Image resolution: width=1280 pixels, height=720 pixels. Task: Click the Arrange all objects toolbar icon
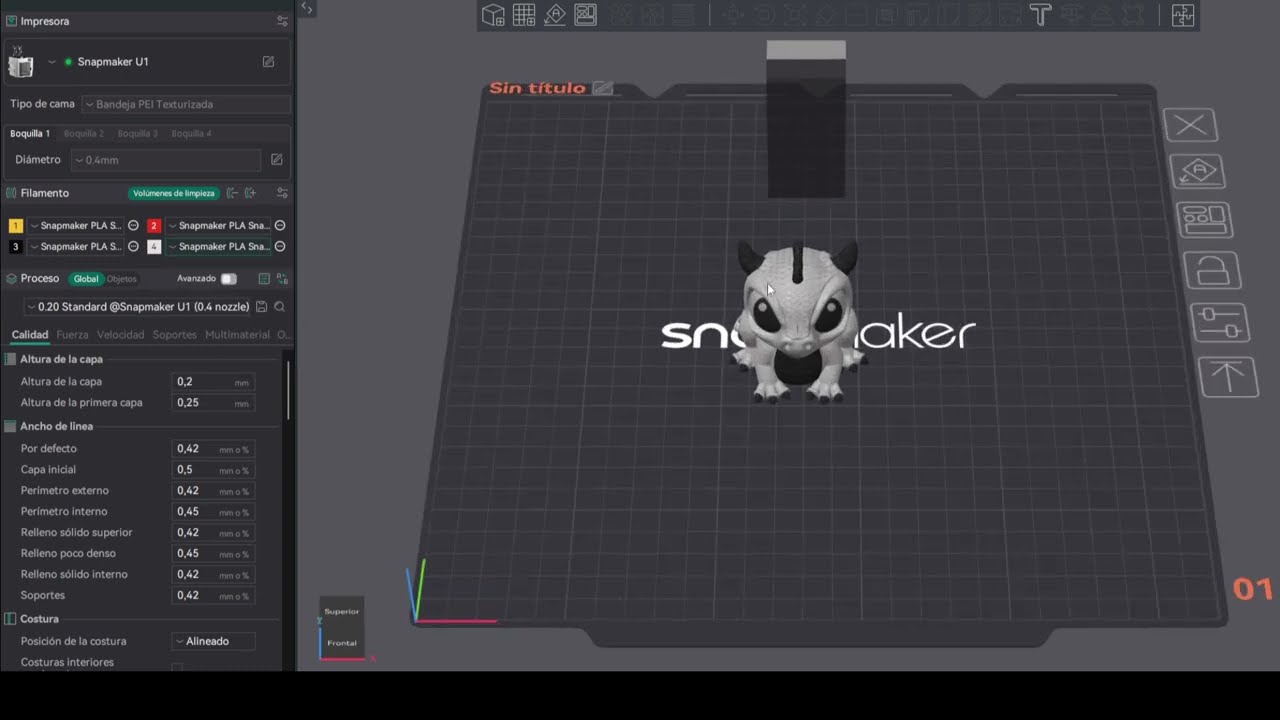tap(586, 15)
